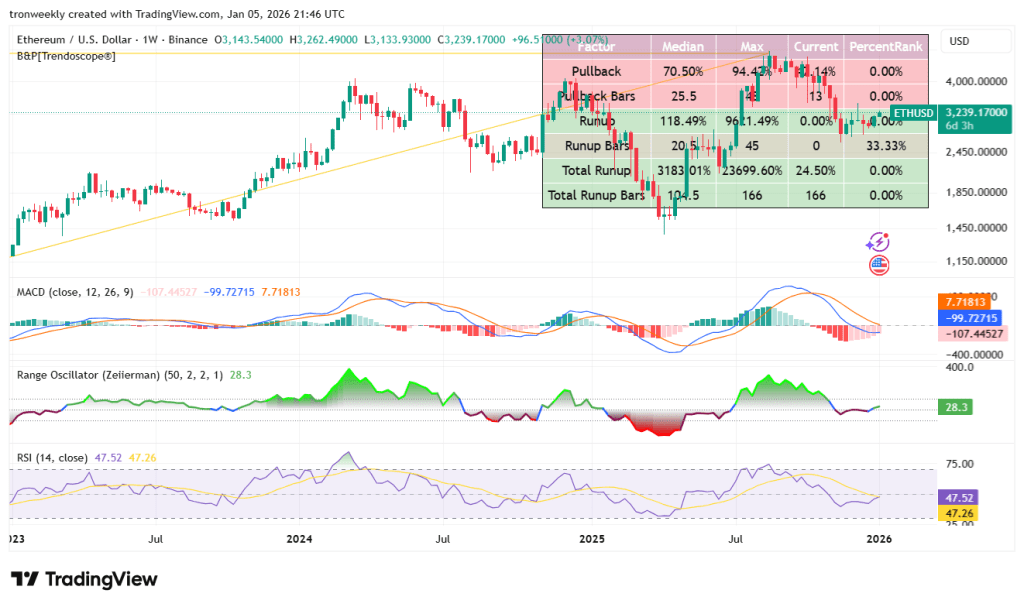The image size is (1024, 607).
Task: Click the open value O3,143.54000
Action: [249, 40]
